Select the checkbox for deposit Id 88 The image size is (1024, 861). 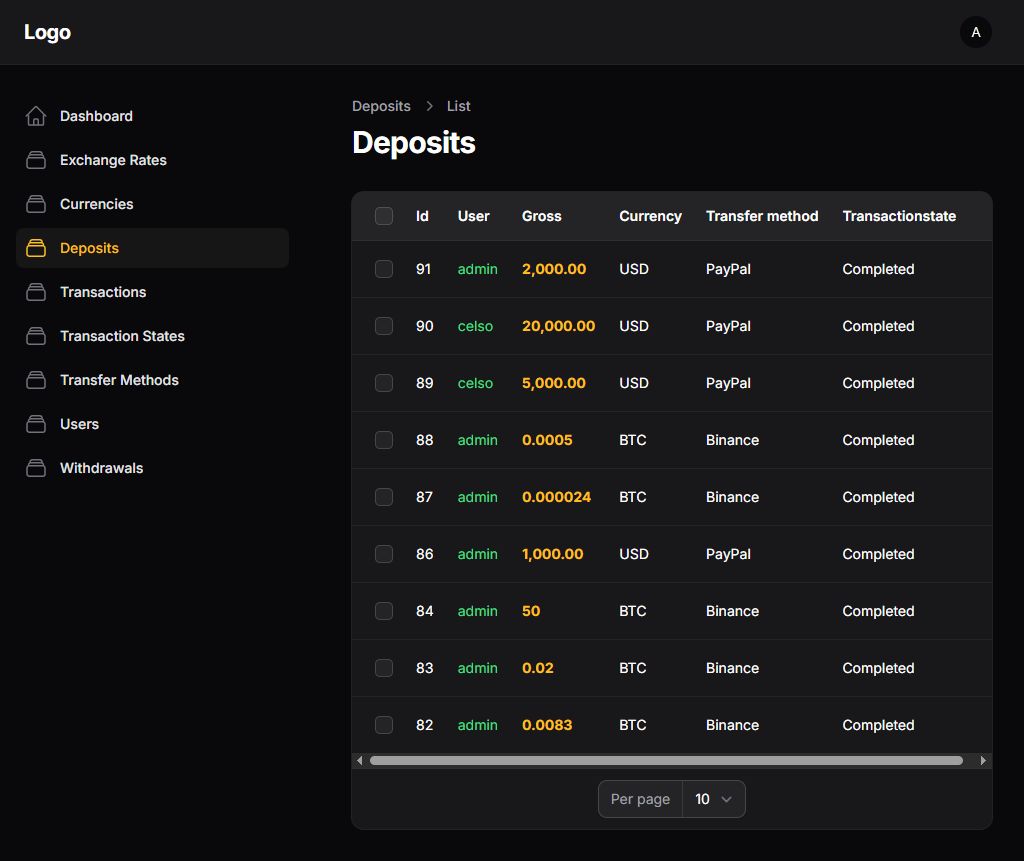click(384, 440)
